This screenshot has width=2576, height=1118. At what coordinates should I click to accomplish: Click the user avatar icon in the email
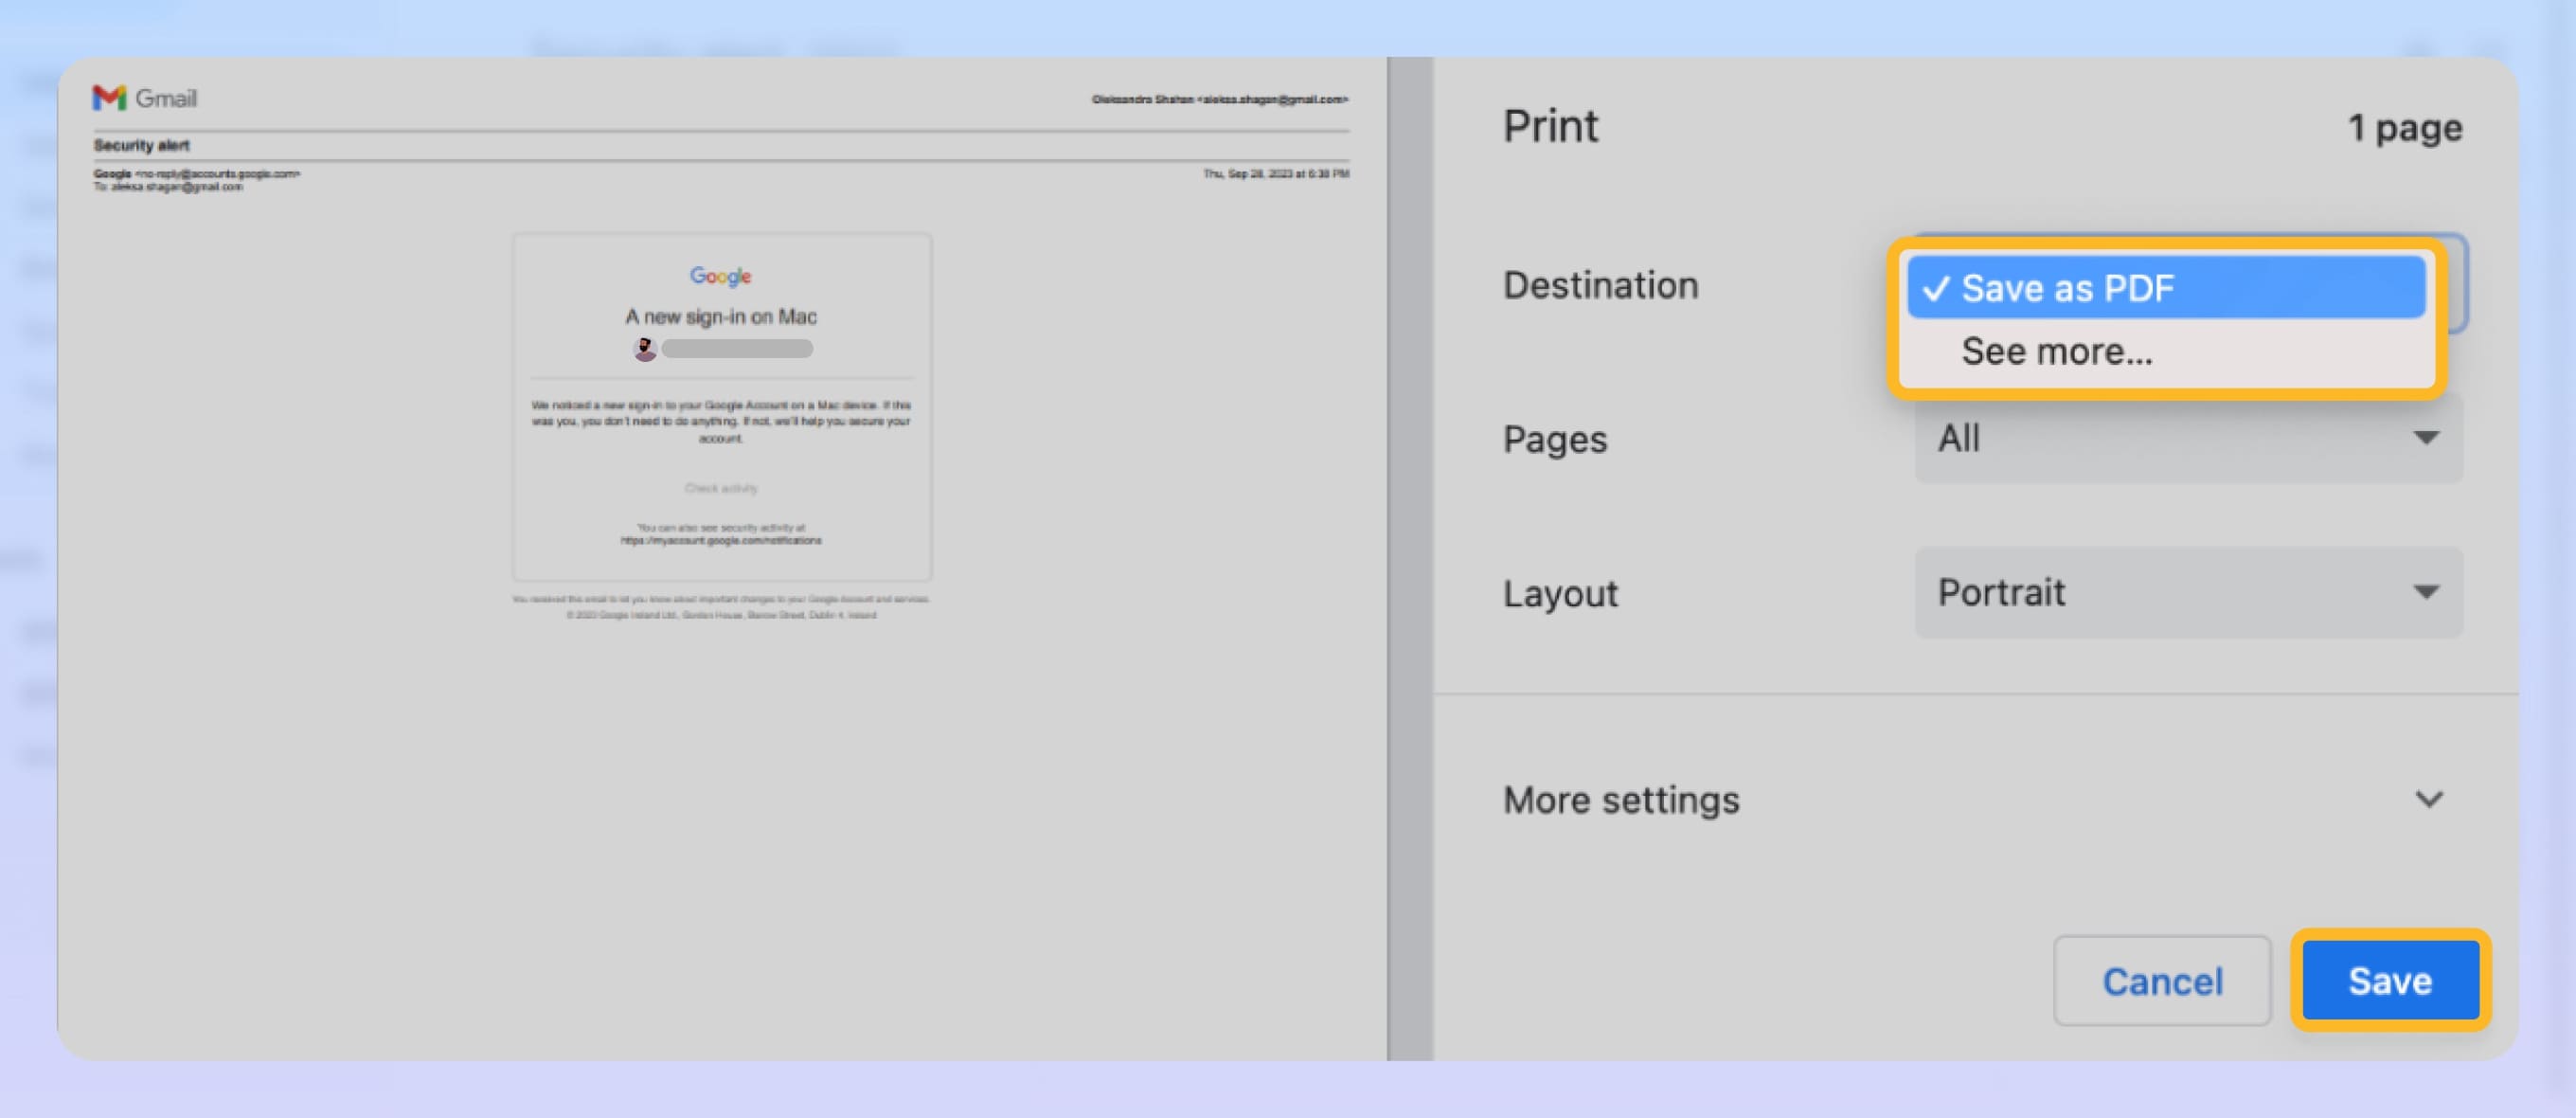click(646, 349)
